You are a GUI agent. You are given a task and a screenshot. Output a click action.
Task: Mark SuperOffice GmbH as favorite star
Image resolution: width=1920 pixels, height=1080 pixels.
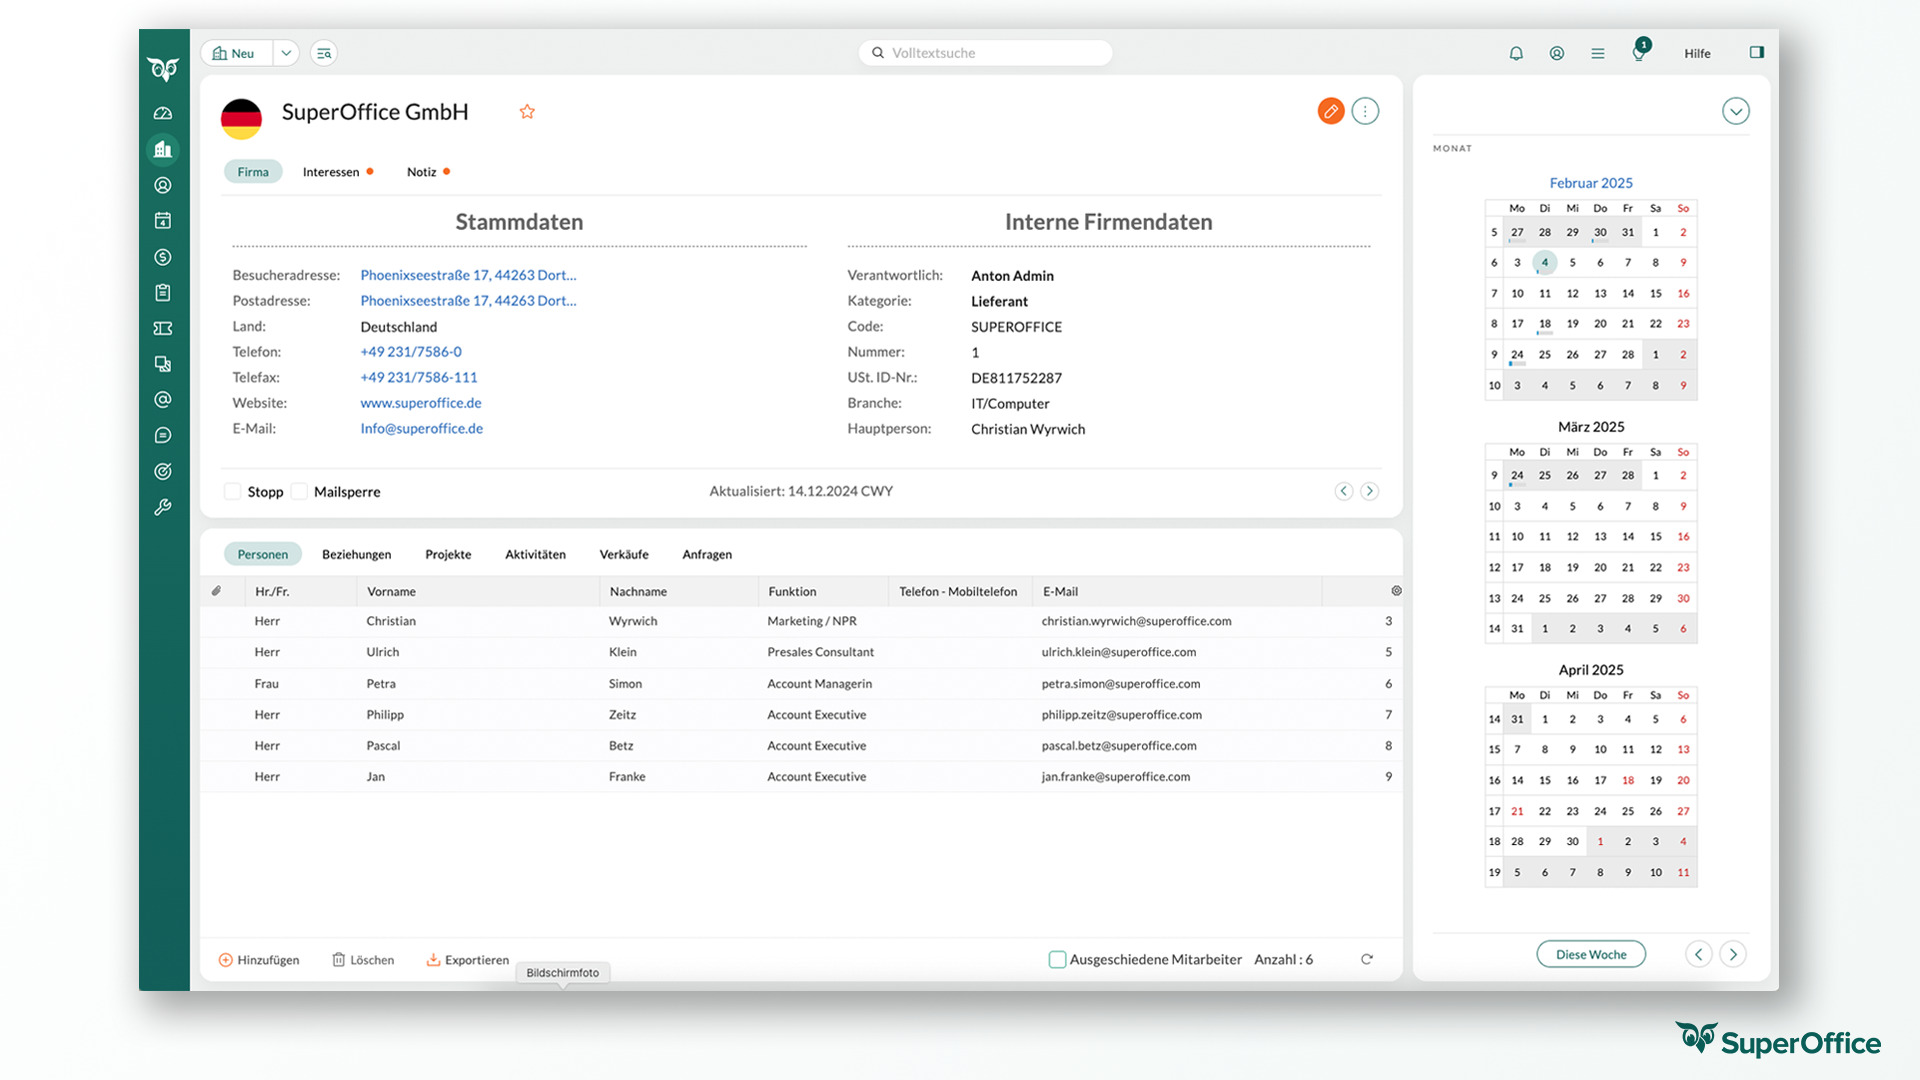click(x=527, y=112)
